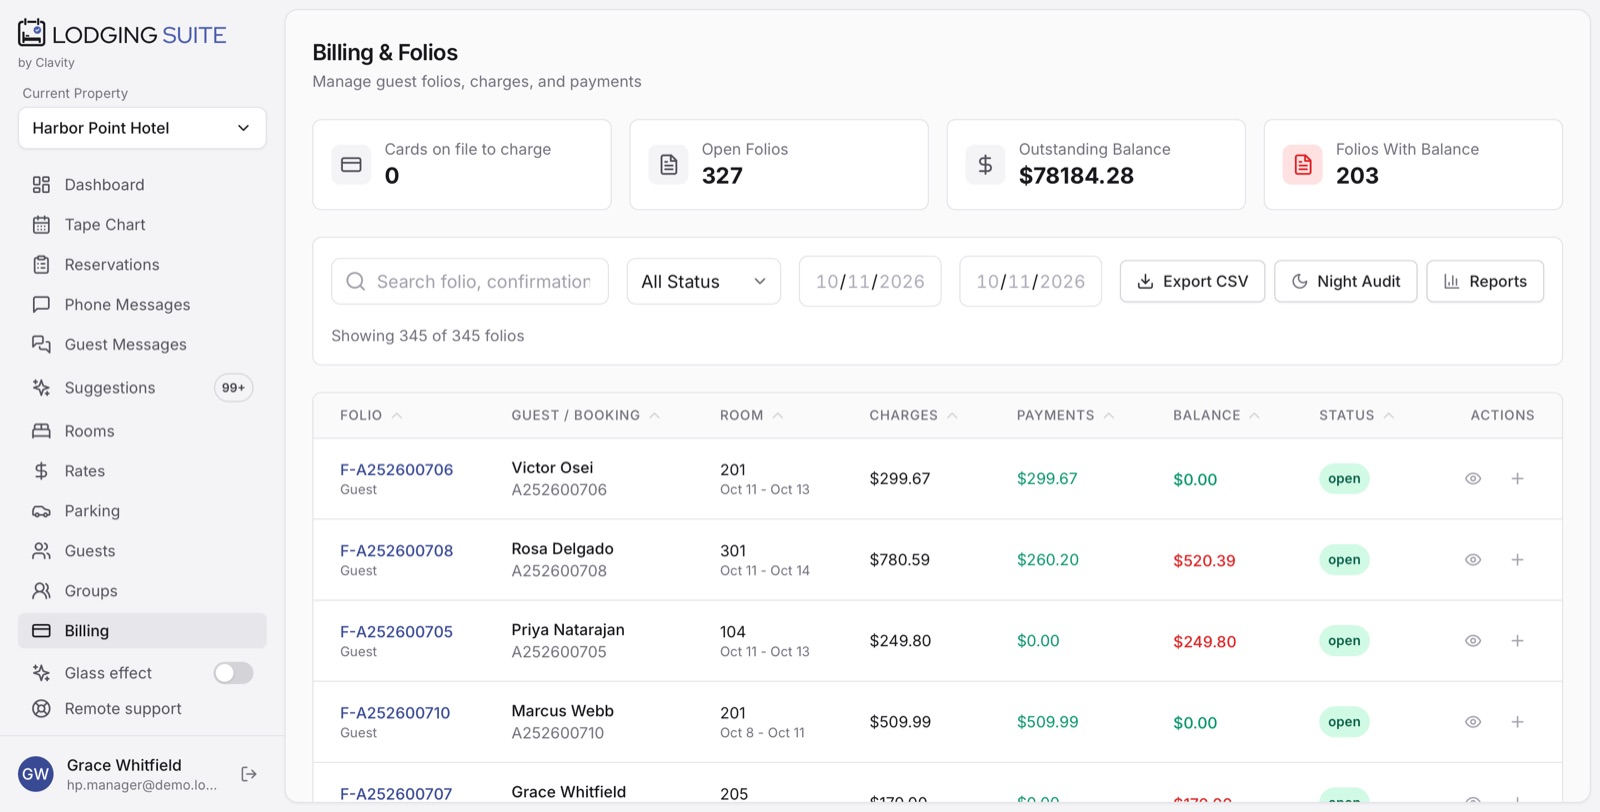Click the Open Folios document icon
Viewport: 1600px width, 812px height.
[x=668, y=165]
